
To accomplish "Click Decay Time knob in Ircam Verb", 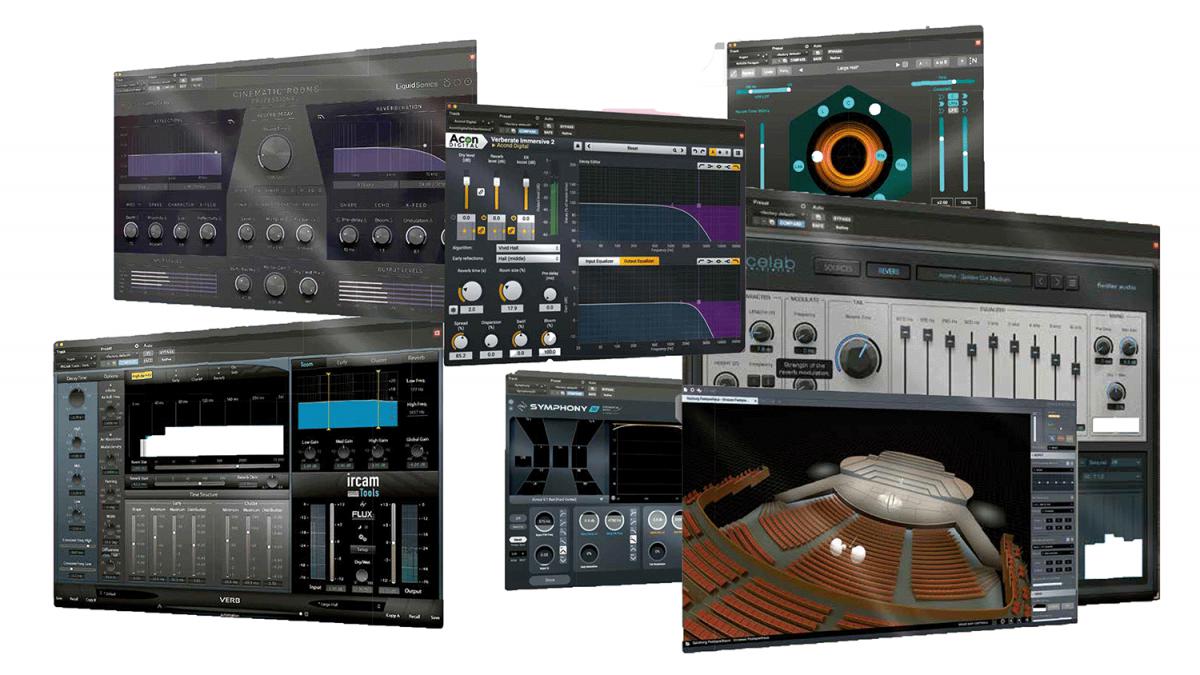I will 77,397.
